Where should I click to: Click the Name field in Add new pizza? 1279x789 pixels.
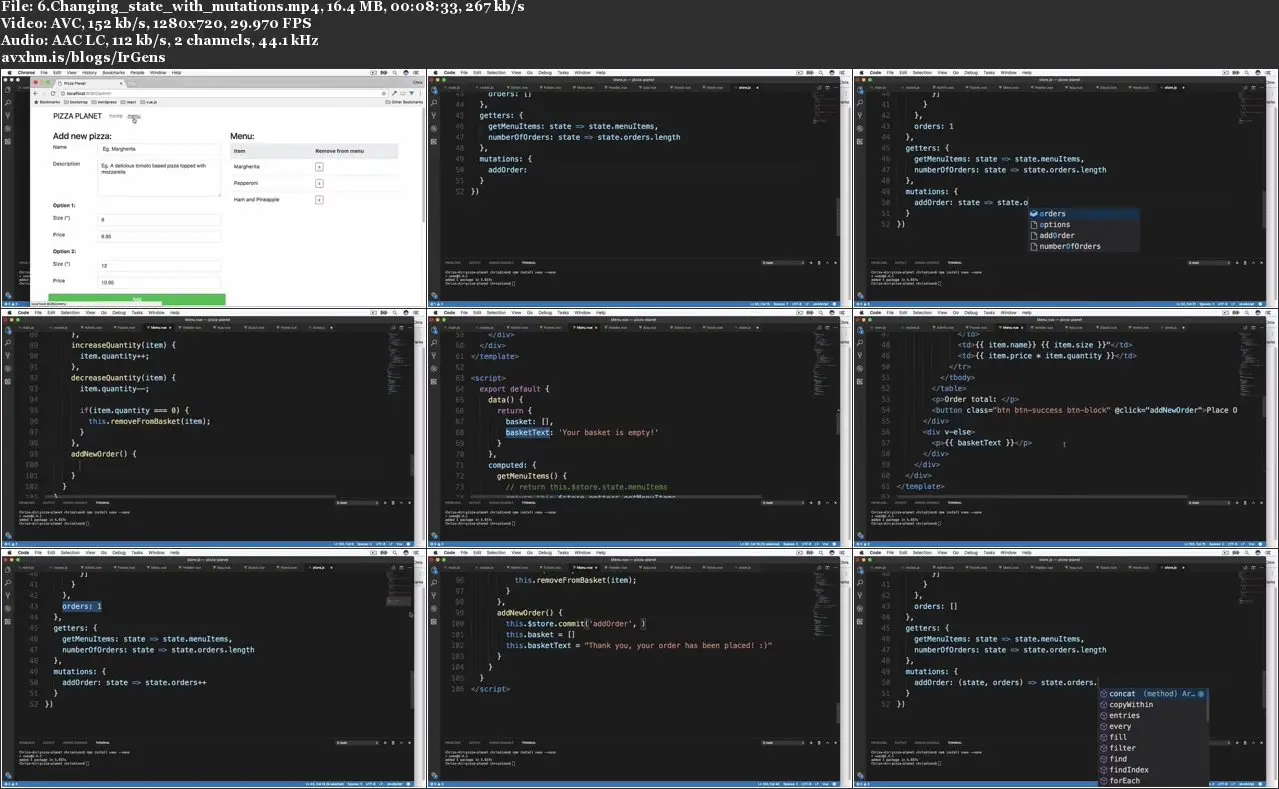tap(159, 148)
